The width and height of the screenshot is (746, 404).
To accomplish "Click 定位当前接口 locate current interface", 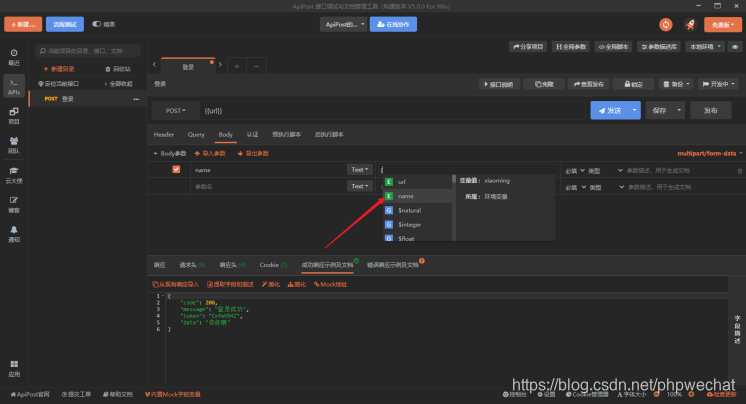I will 59,84.
